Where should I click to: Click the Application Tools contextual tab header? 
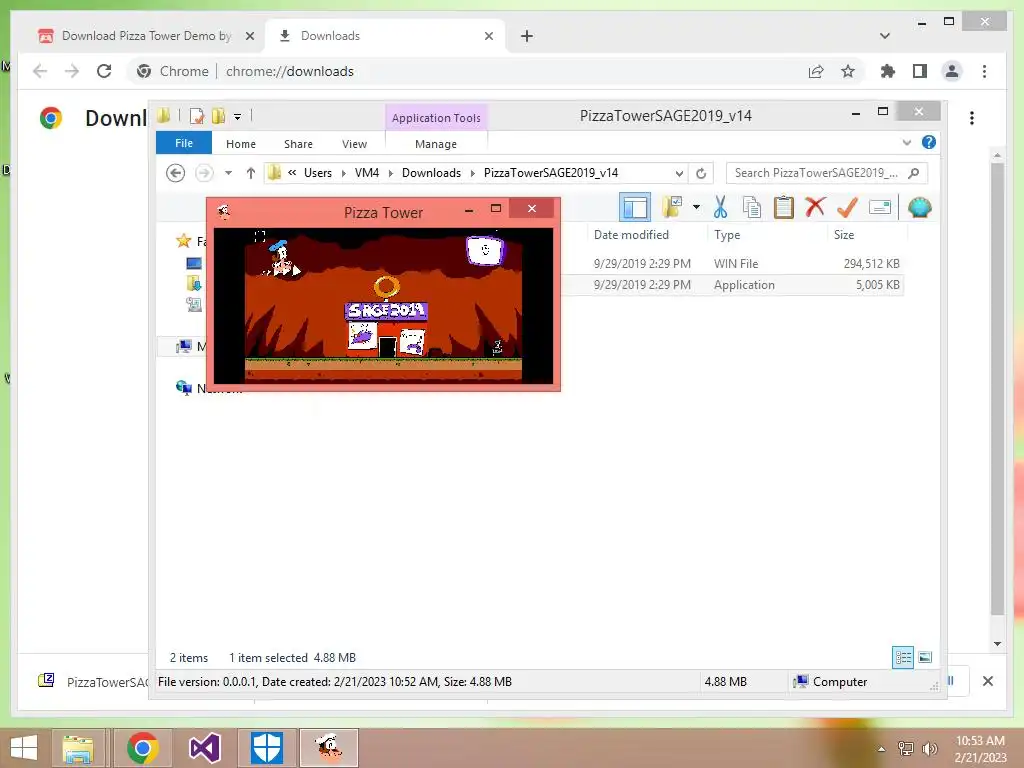click(436, 118)
